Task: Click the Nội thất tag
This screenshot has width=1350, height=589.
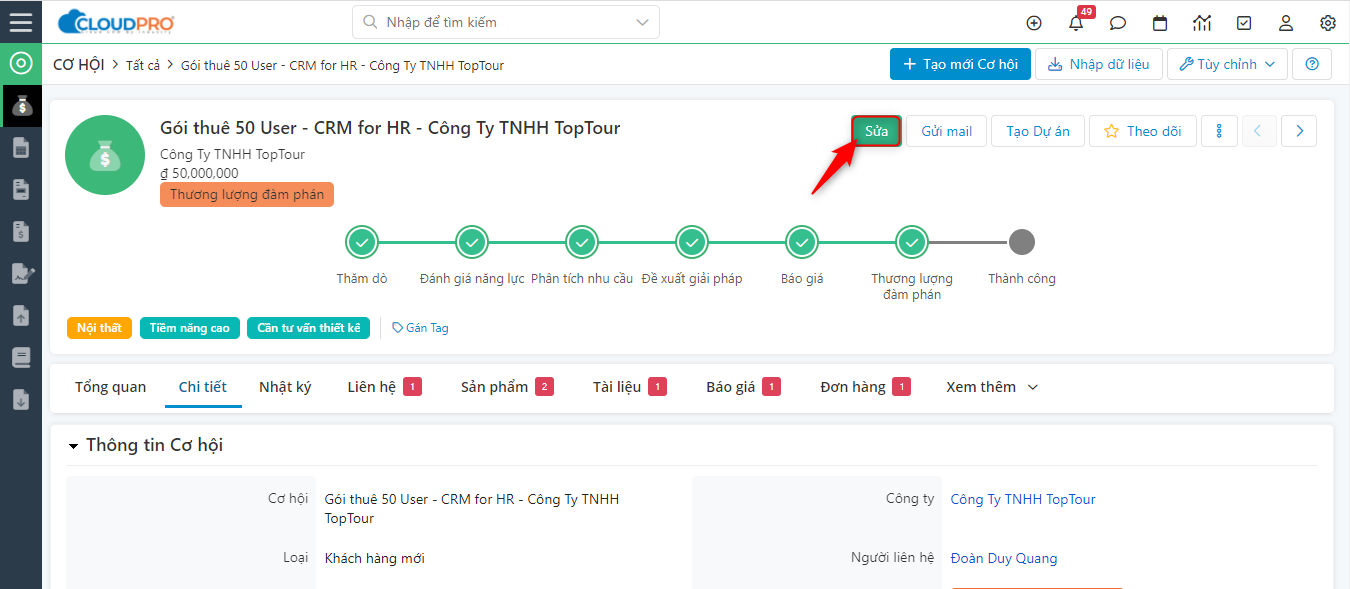Action: 99,328
